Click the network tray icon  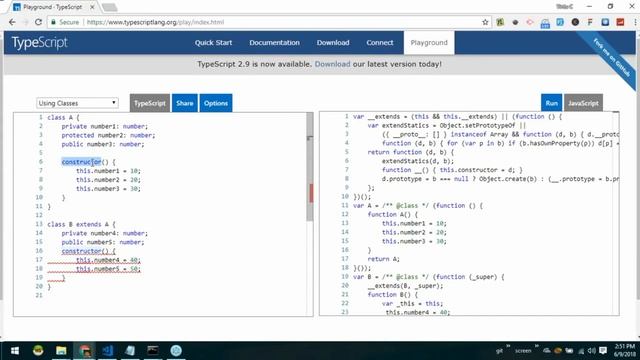[581, 351]
